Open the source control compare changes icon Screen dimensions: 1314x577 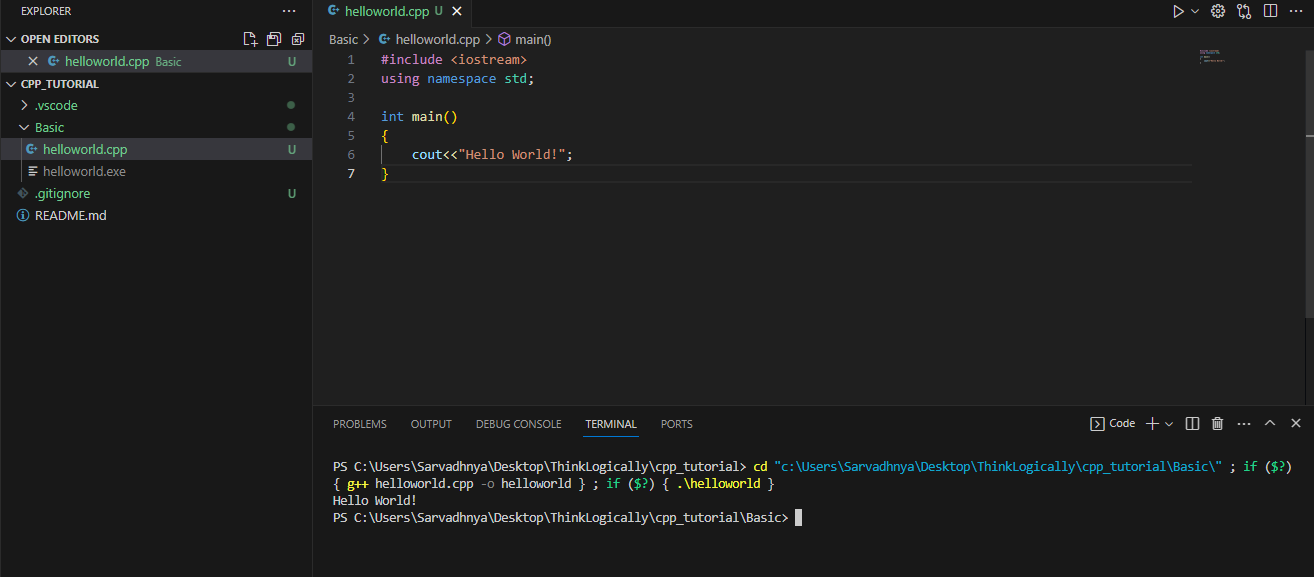pos(1243,11)
